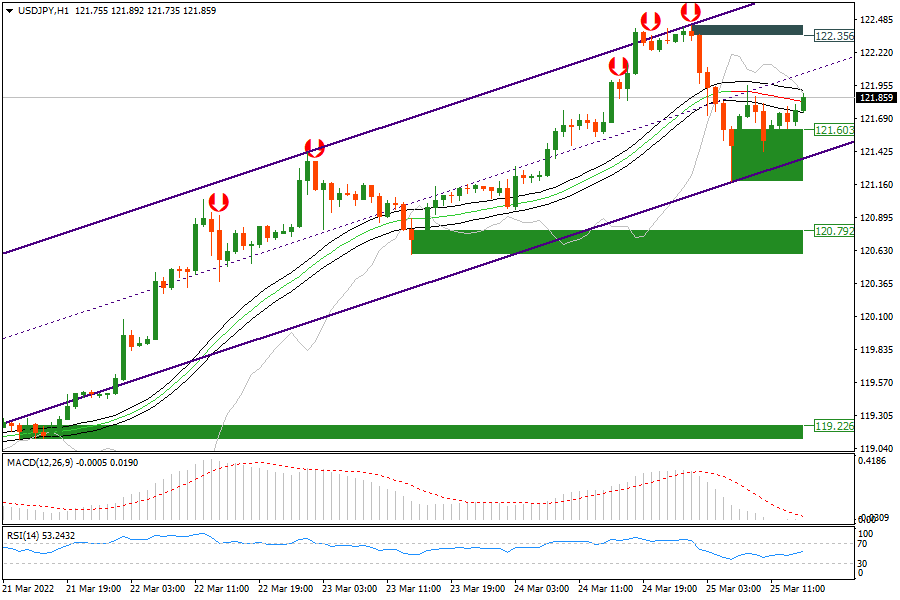Select red arrow marker touching upper channel near 22 Mar 19:00
Image resolution: width=900 pixels, height=600 pixels.
tap(314, 149)
